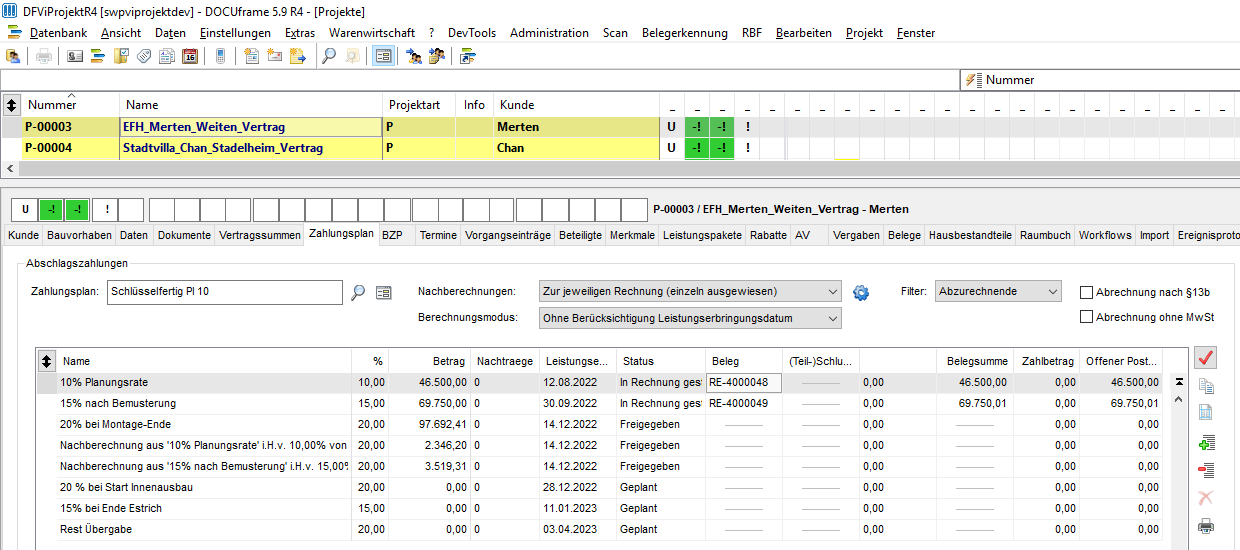Image resolution: width=1240 pixels, height=550 pixels.
Task: Click the list icon next to Zahlungsplan search
Action: (383, 292)
